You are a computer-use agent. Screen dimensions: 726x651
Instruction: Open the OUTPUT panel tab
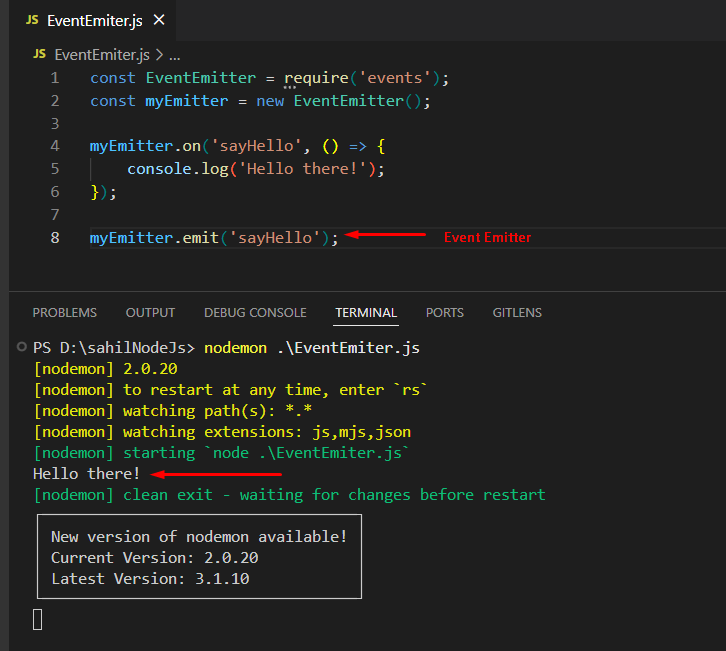[x=150, y=312]
